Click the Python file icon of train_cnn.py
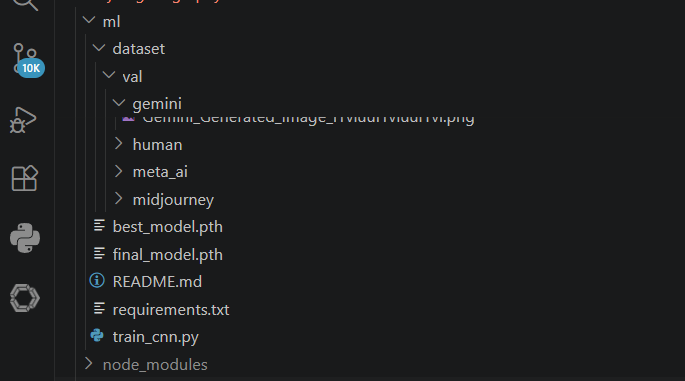Image resolution: width=685 pixels, height=381 pixels. coord(97,336)
